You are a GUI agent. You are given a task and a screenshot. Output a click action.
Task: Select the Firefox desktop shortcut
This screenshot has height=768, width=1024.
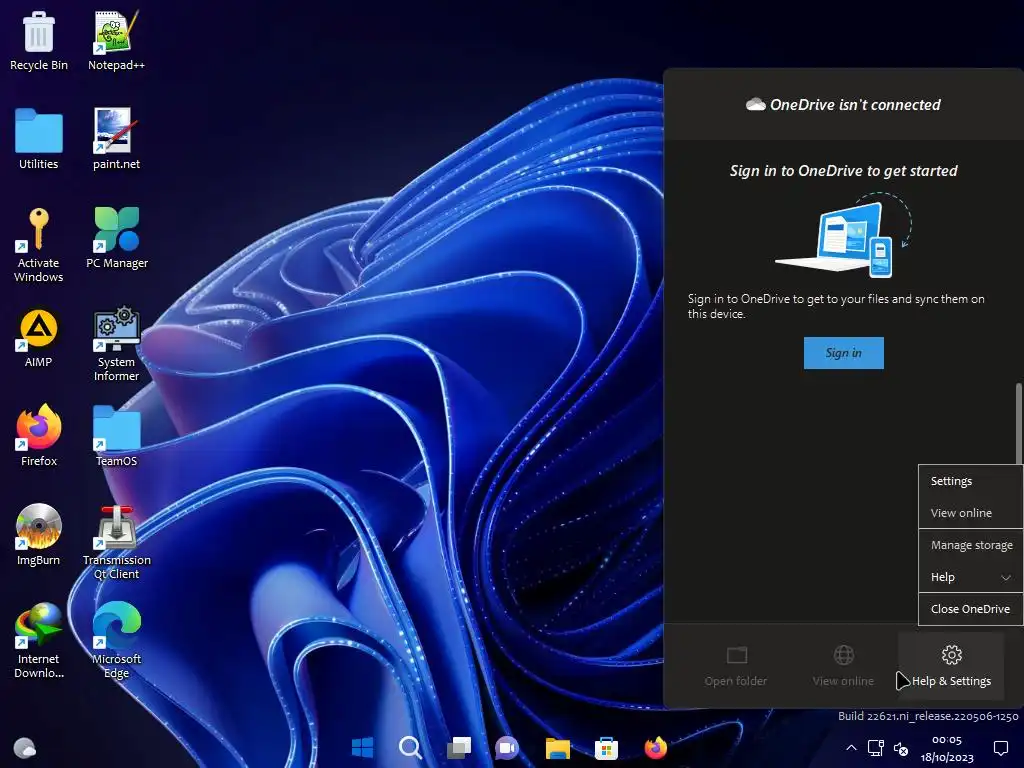tap(39, 436)
